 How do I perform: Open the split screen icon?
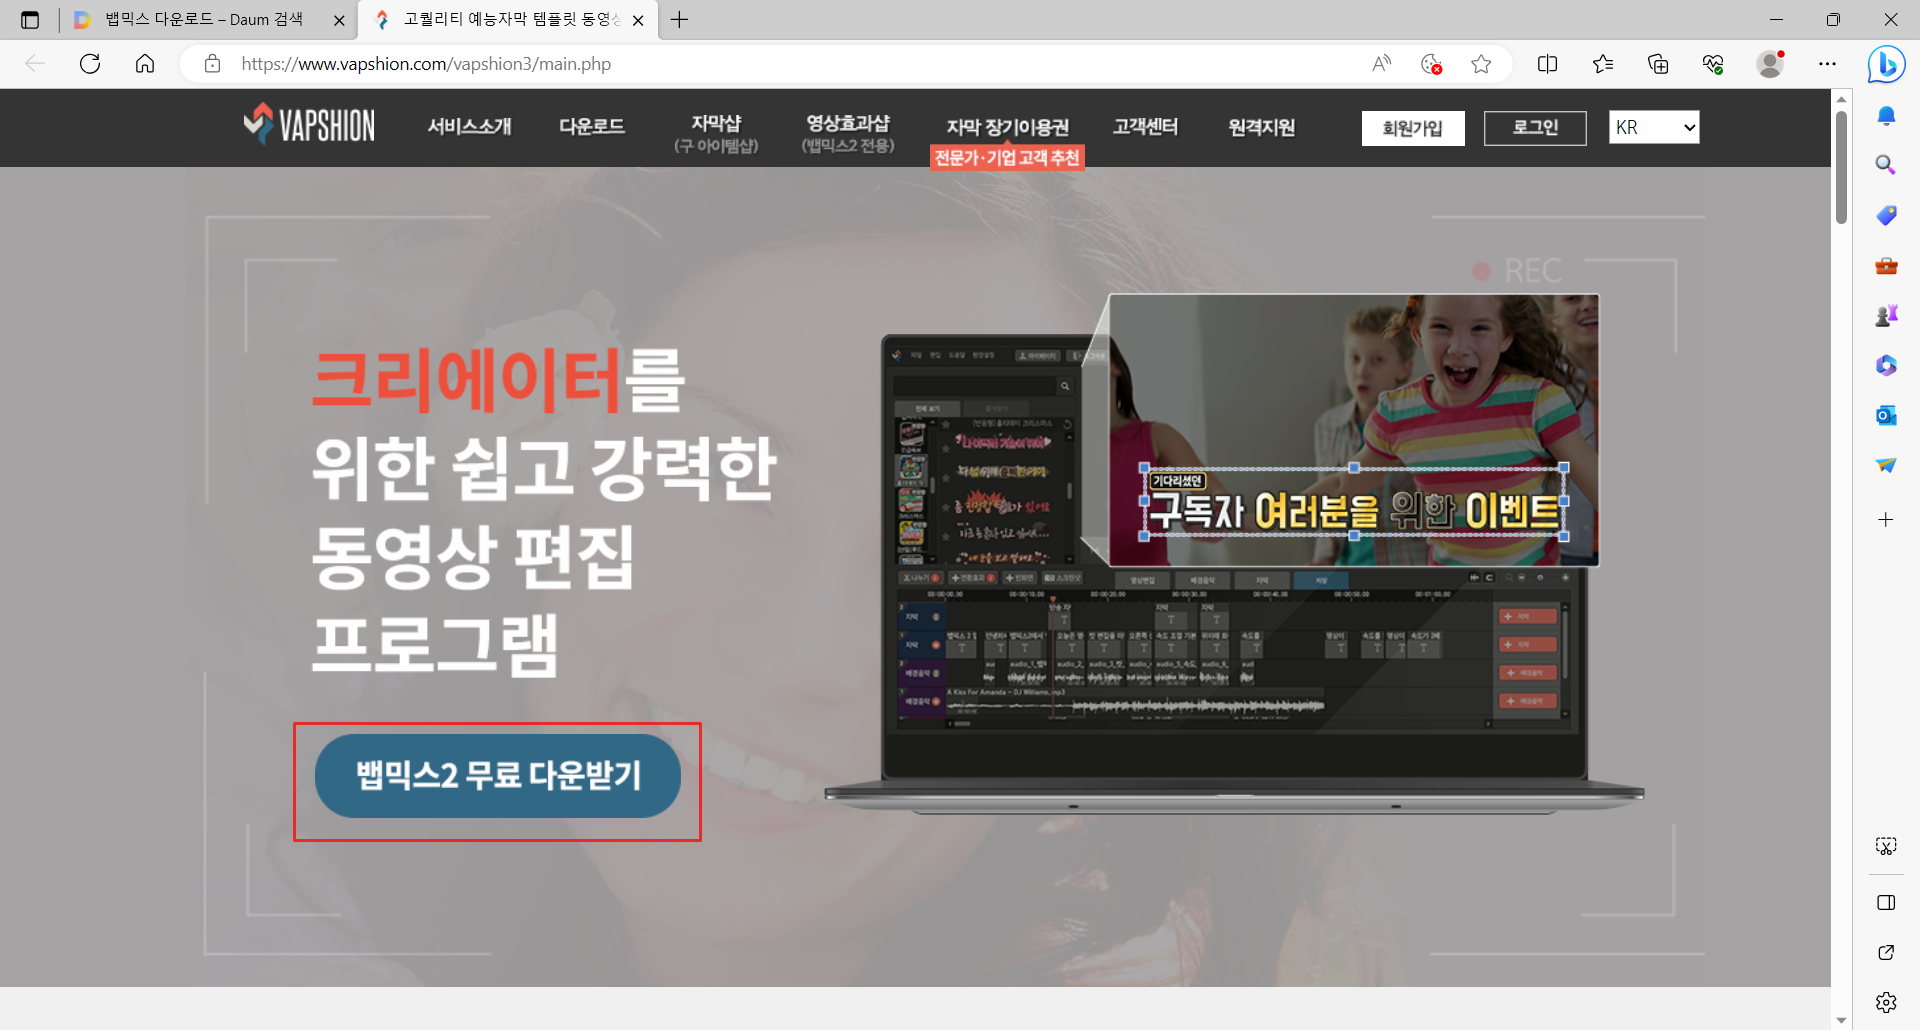tap(1548, 64)
